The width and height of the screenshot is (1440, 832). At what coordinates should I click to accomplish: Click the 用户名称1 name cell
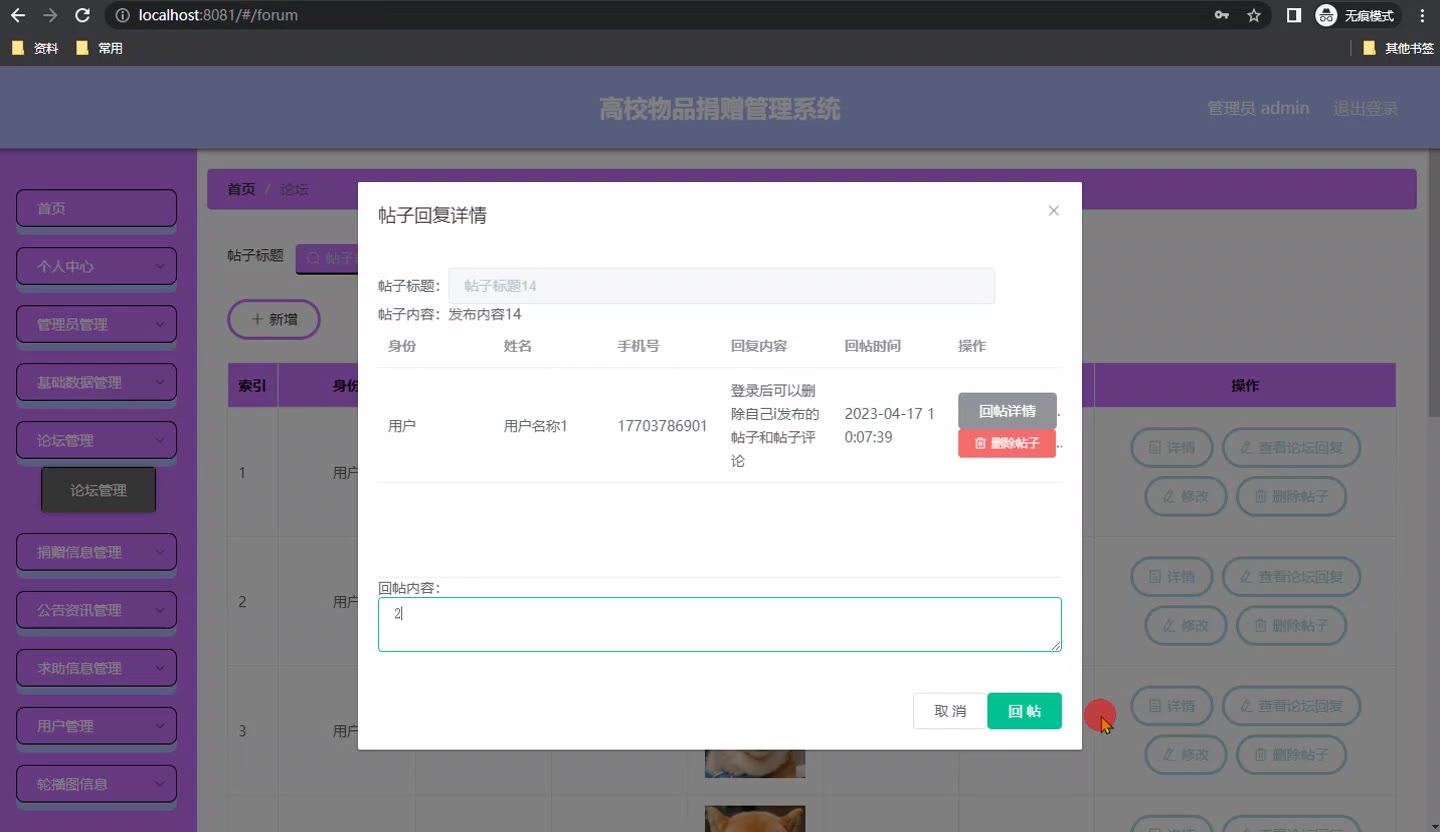click(x=536, y=426)
